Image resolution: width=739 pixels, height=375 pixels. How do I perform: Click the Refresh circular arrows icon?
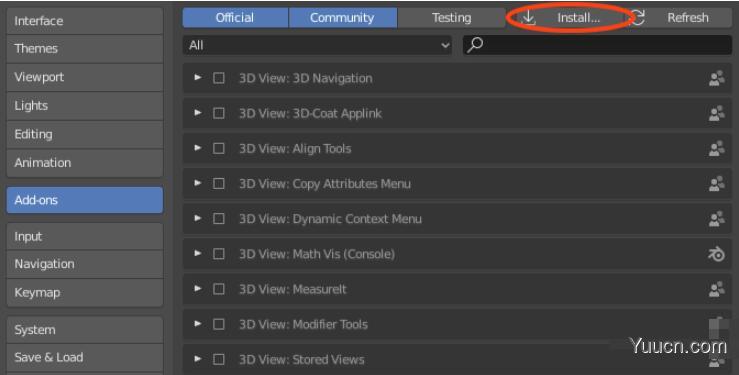pyautogui.click(x=638, y=18)
